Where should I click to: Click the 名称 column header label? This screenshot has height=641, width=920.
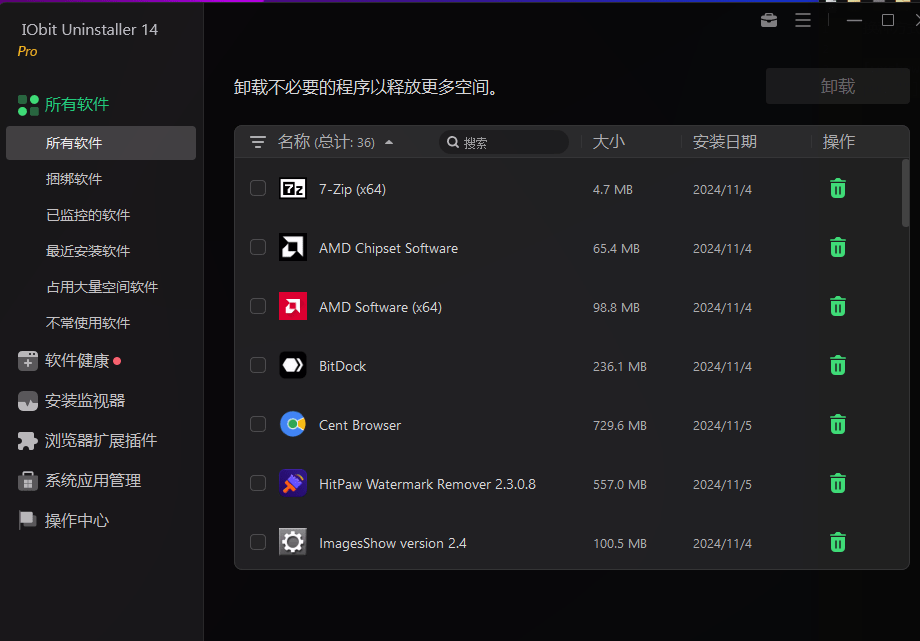(x=294, y=141)
